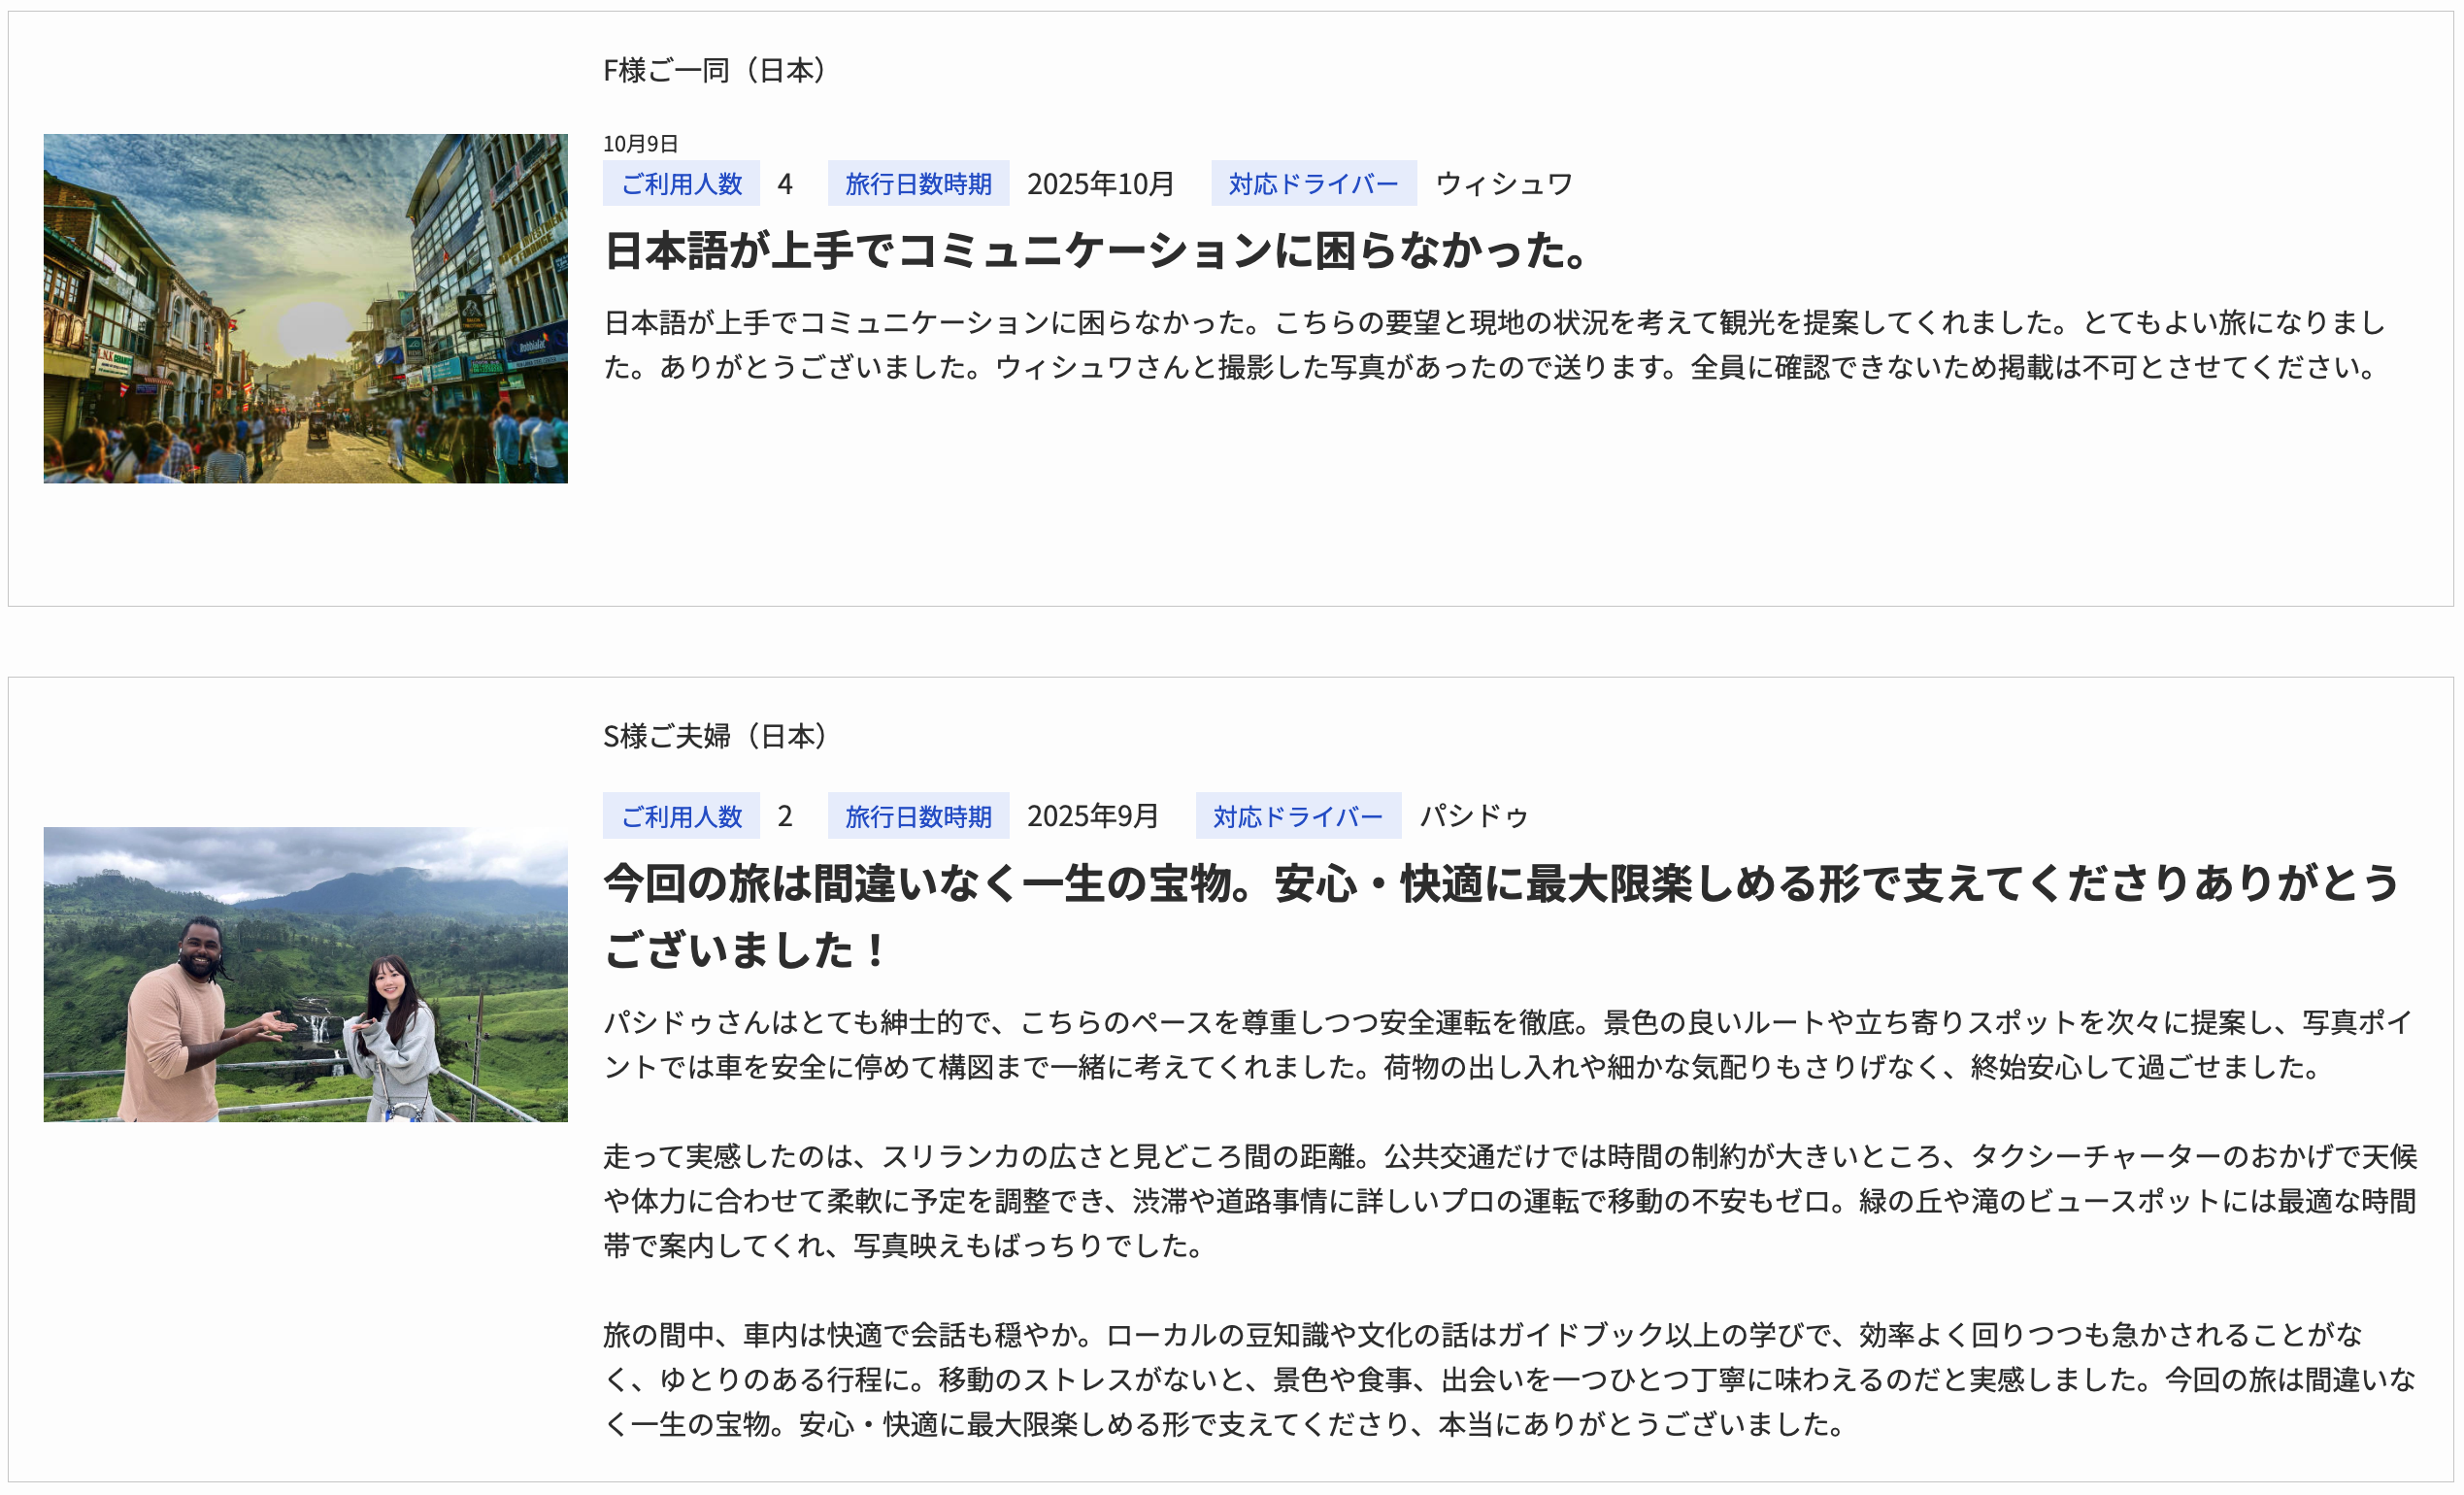
Task: Click the 旅行日数時期 tag beside 2025年9月
Action: pos(917,816)
